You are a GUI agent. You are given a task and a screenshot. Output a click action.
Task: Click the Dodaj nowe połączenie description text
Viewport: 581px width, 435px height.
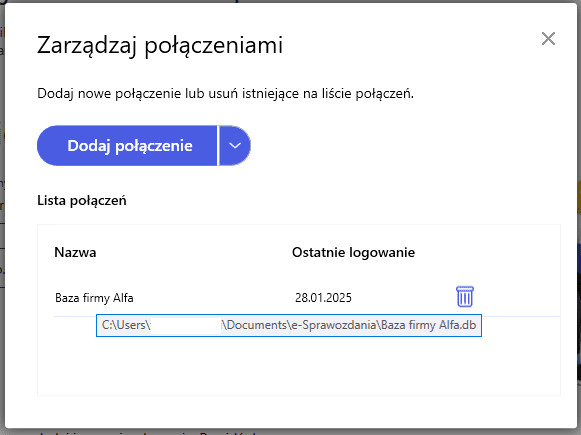click(x=225, y=93)
